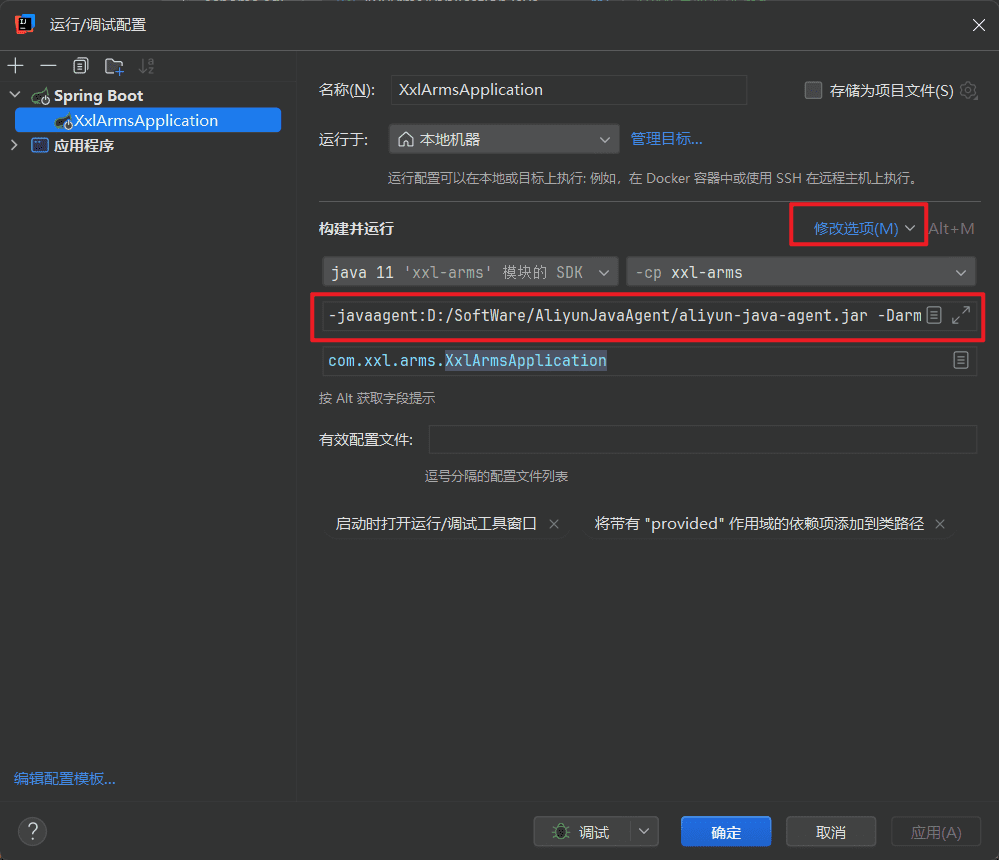Open gear settings next to store as project file
Viewport: 999px width, 860px height.
968,90
